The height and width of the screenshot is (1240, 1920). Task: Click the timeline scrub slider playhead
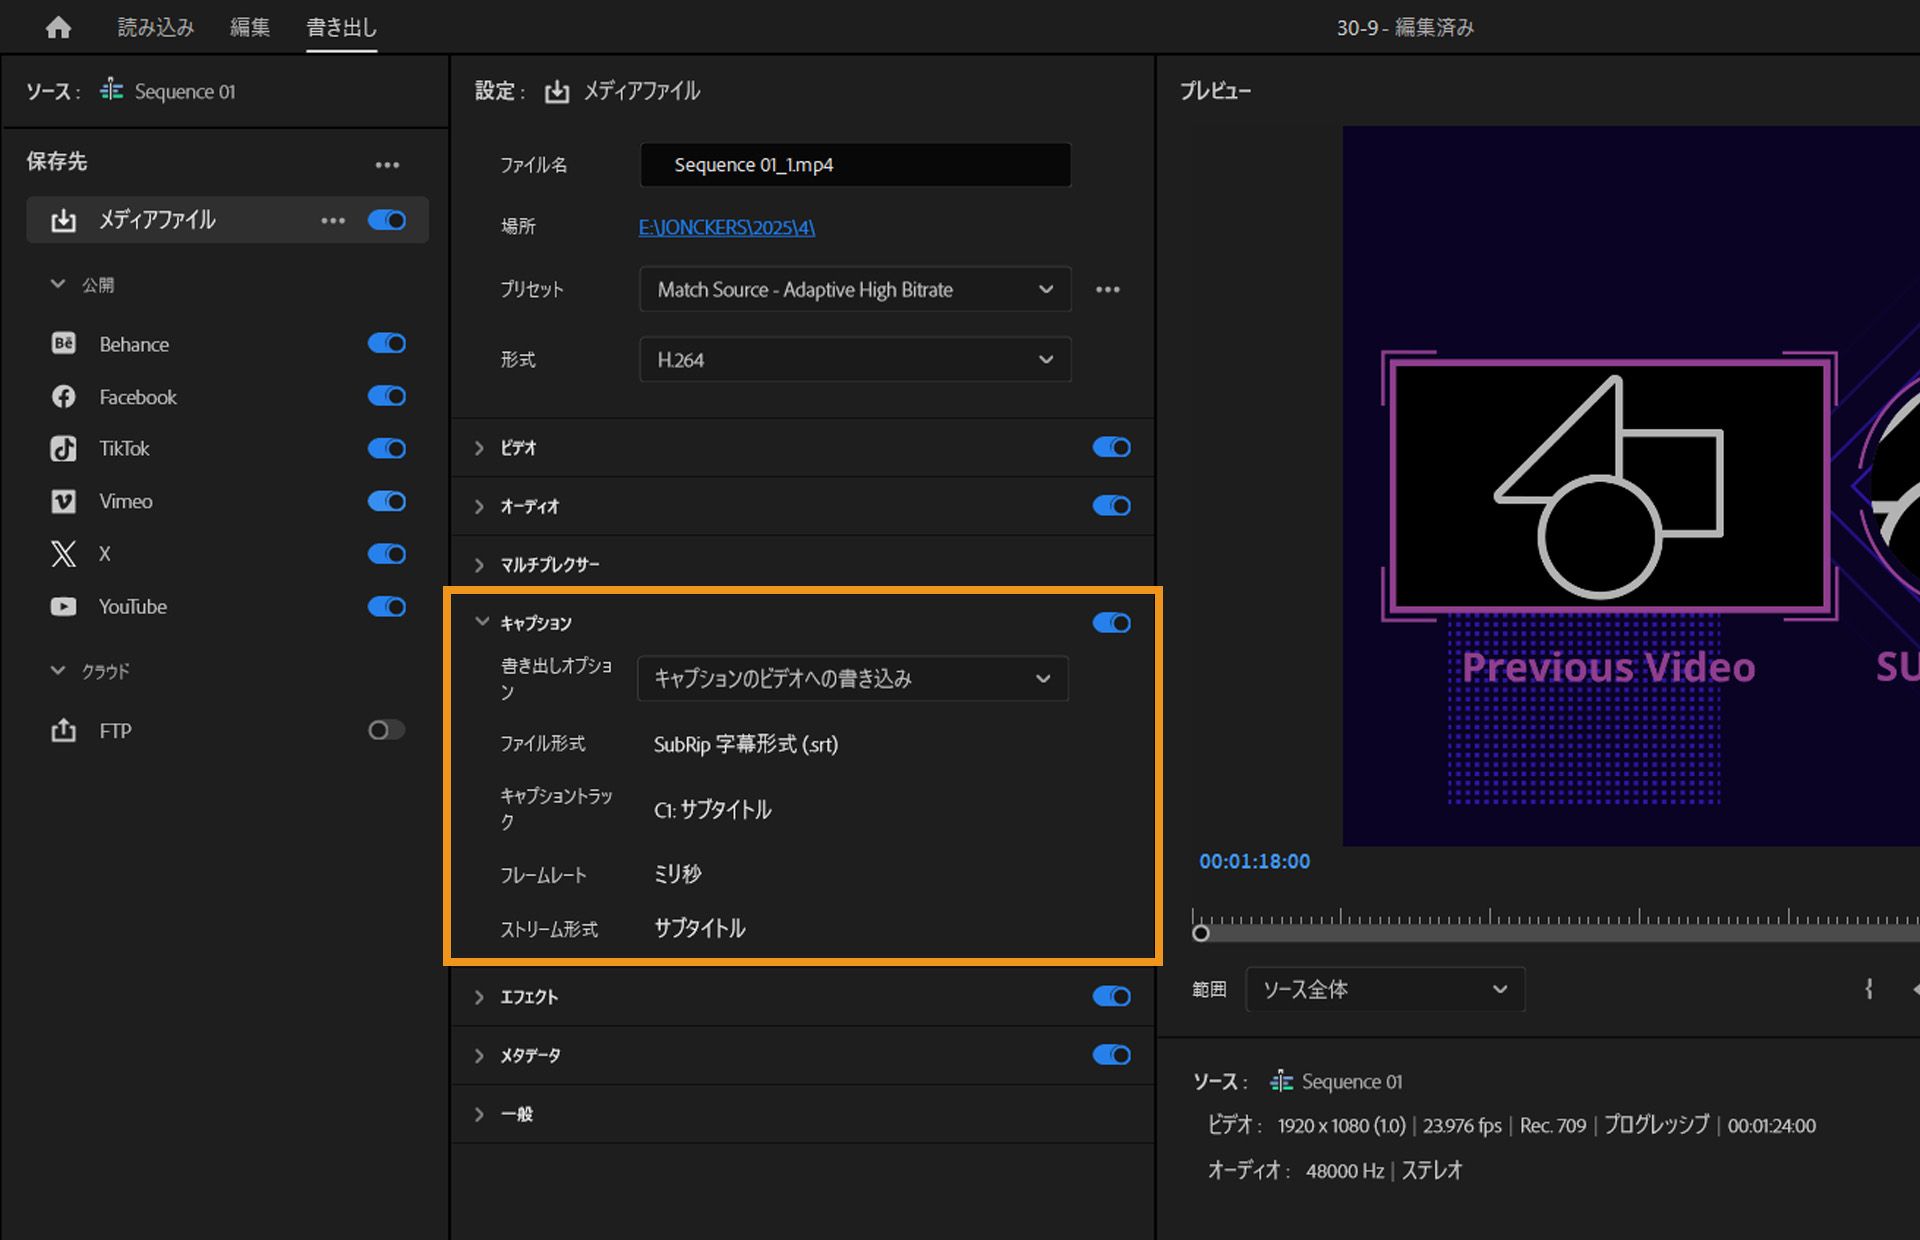1200,933
